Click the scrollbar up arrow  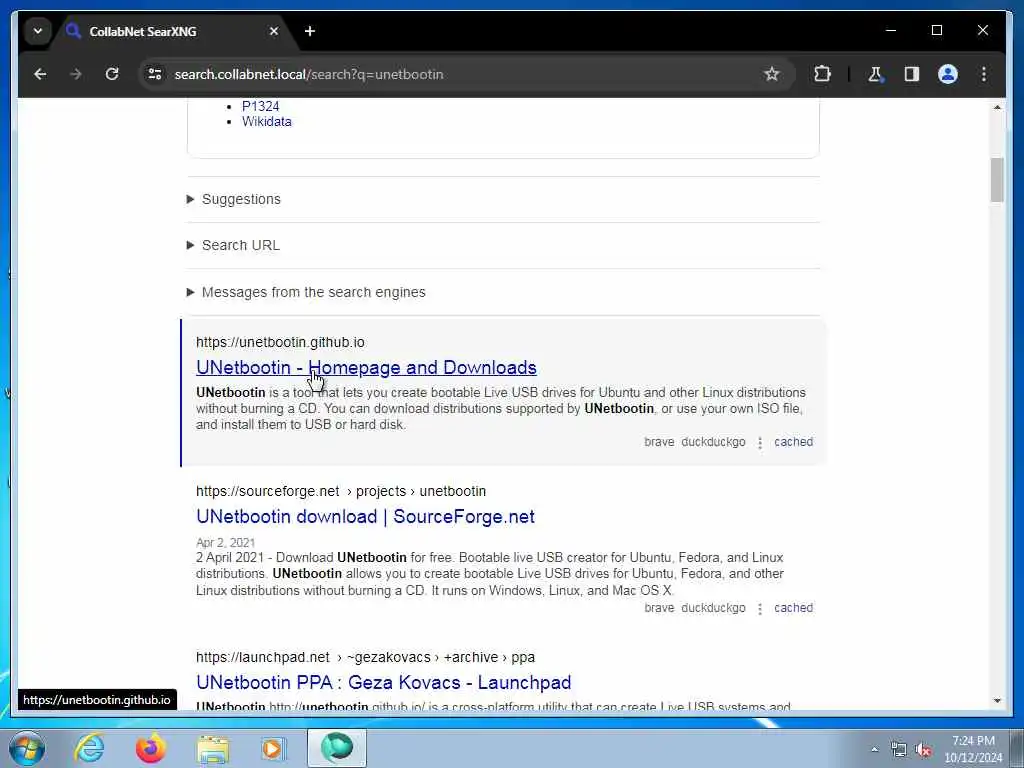click(x=997, y=107)
